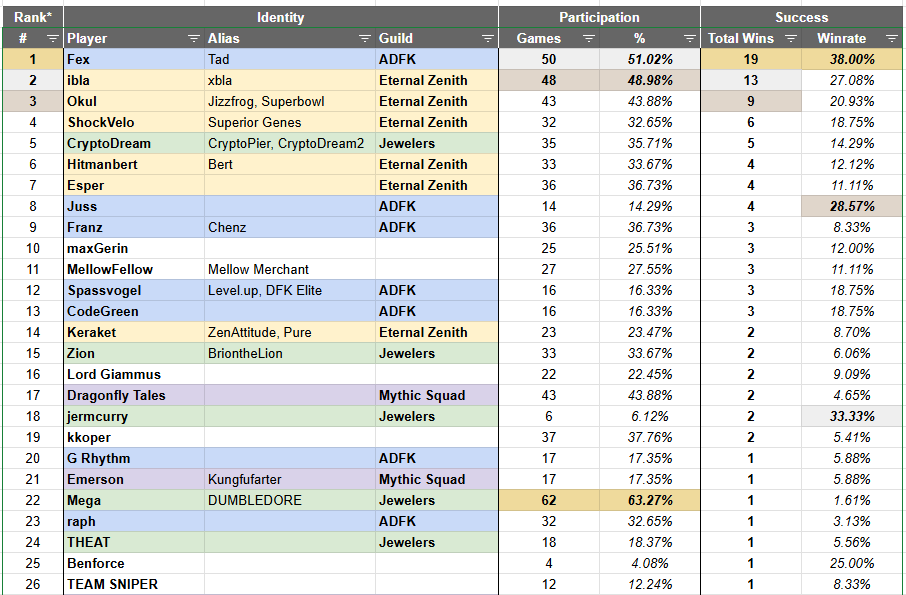Click the player cell Fex
This screenshot has width=906, height=595.
tap(134, 60)
